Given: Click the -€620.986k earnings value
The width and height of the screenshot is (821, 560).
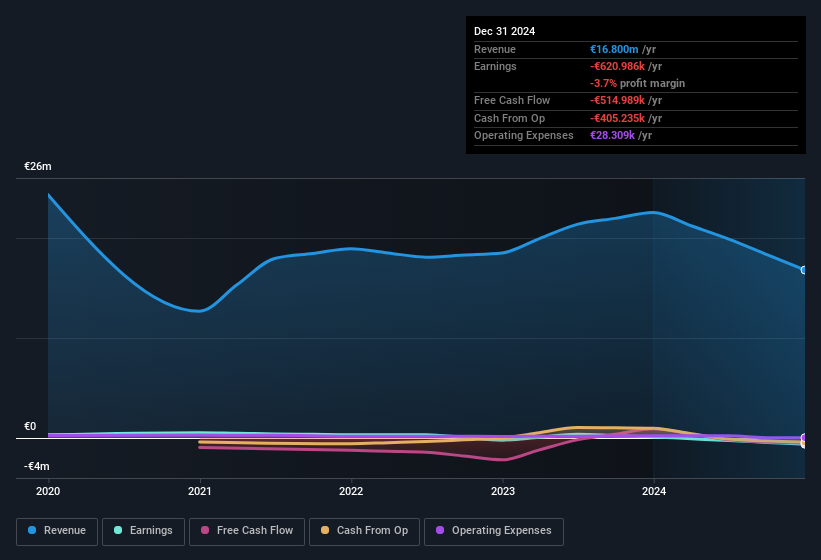Looking at the screenshot, I should tap(617, 66).
